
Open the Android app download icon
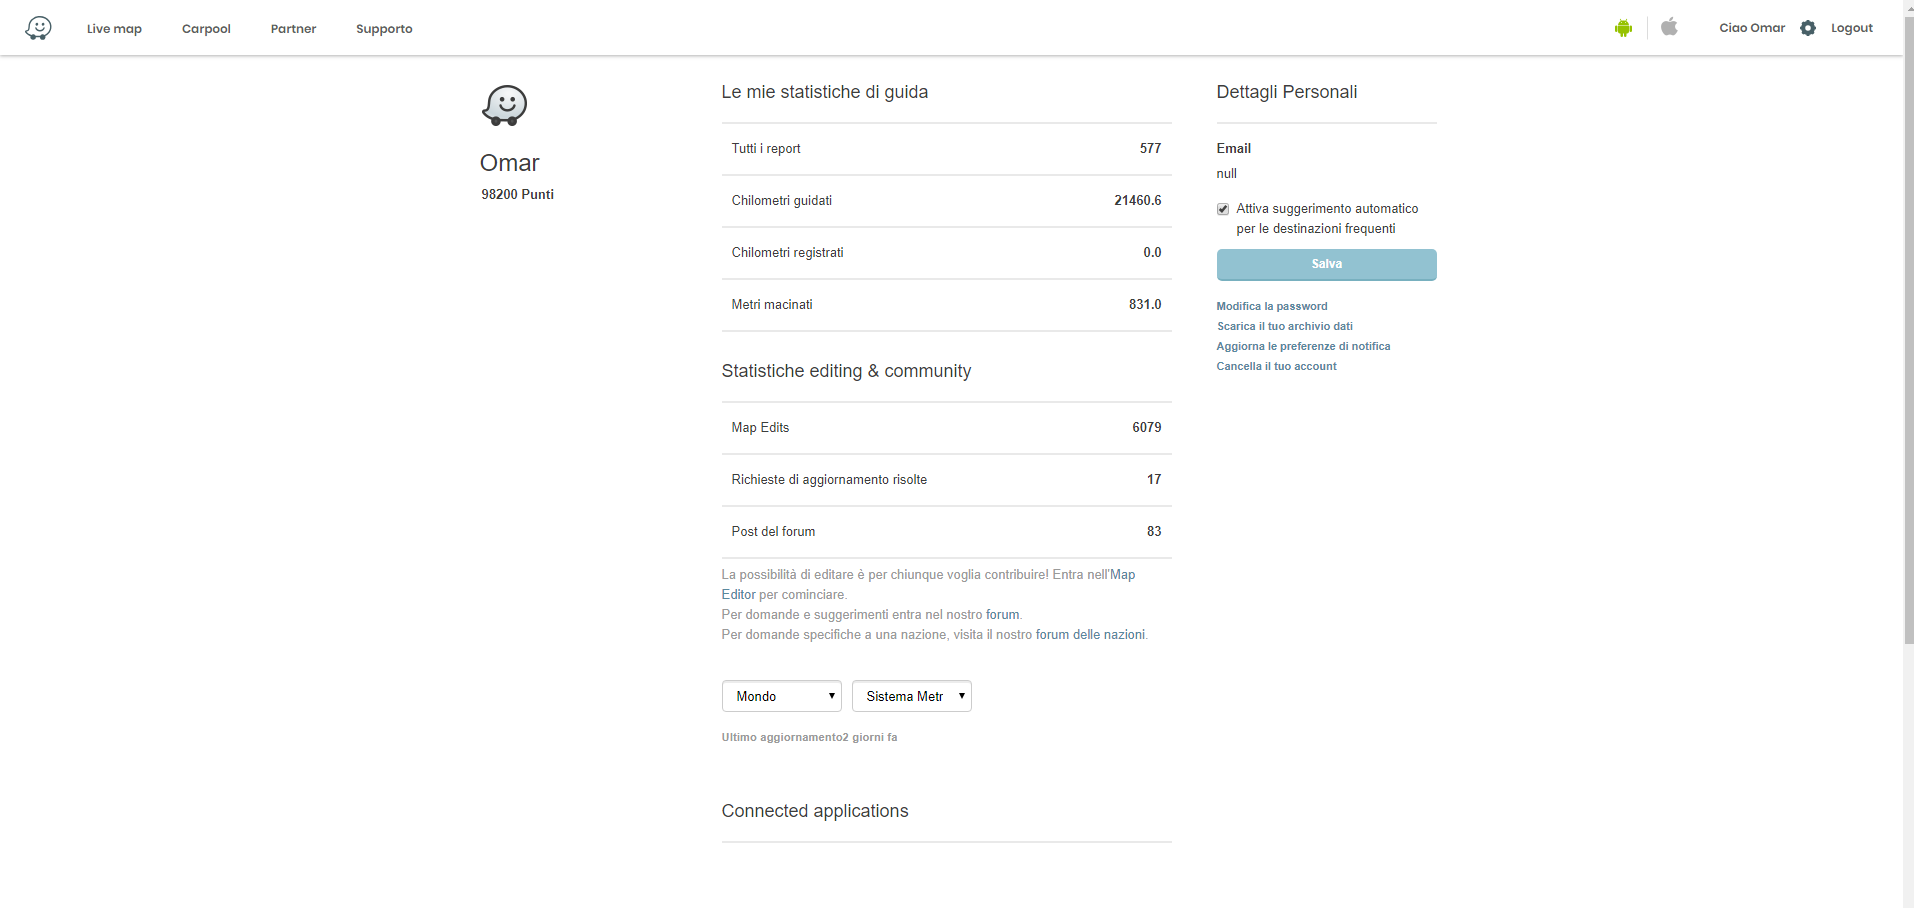pyautogui.click(x=1623, y=28)
